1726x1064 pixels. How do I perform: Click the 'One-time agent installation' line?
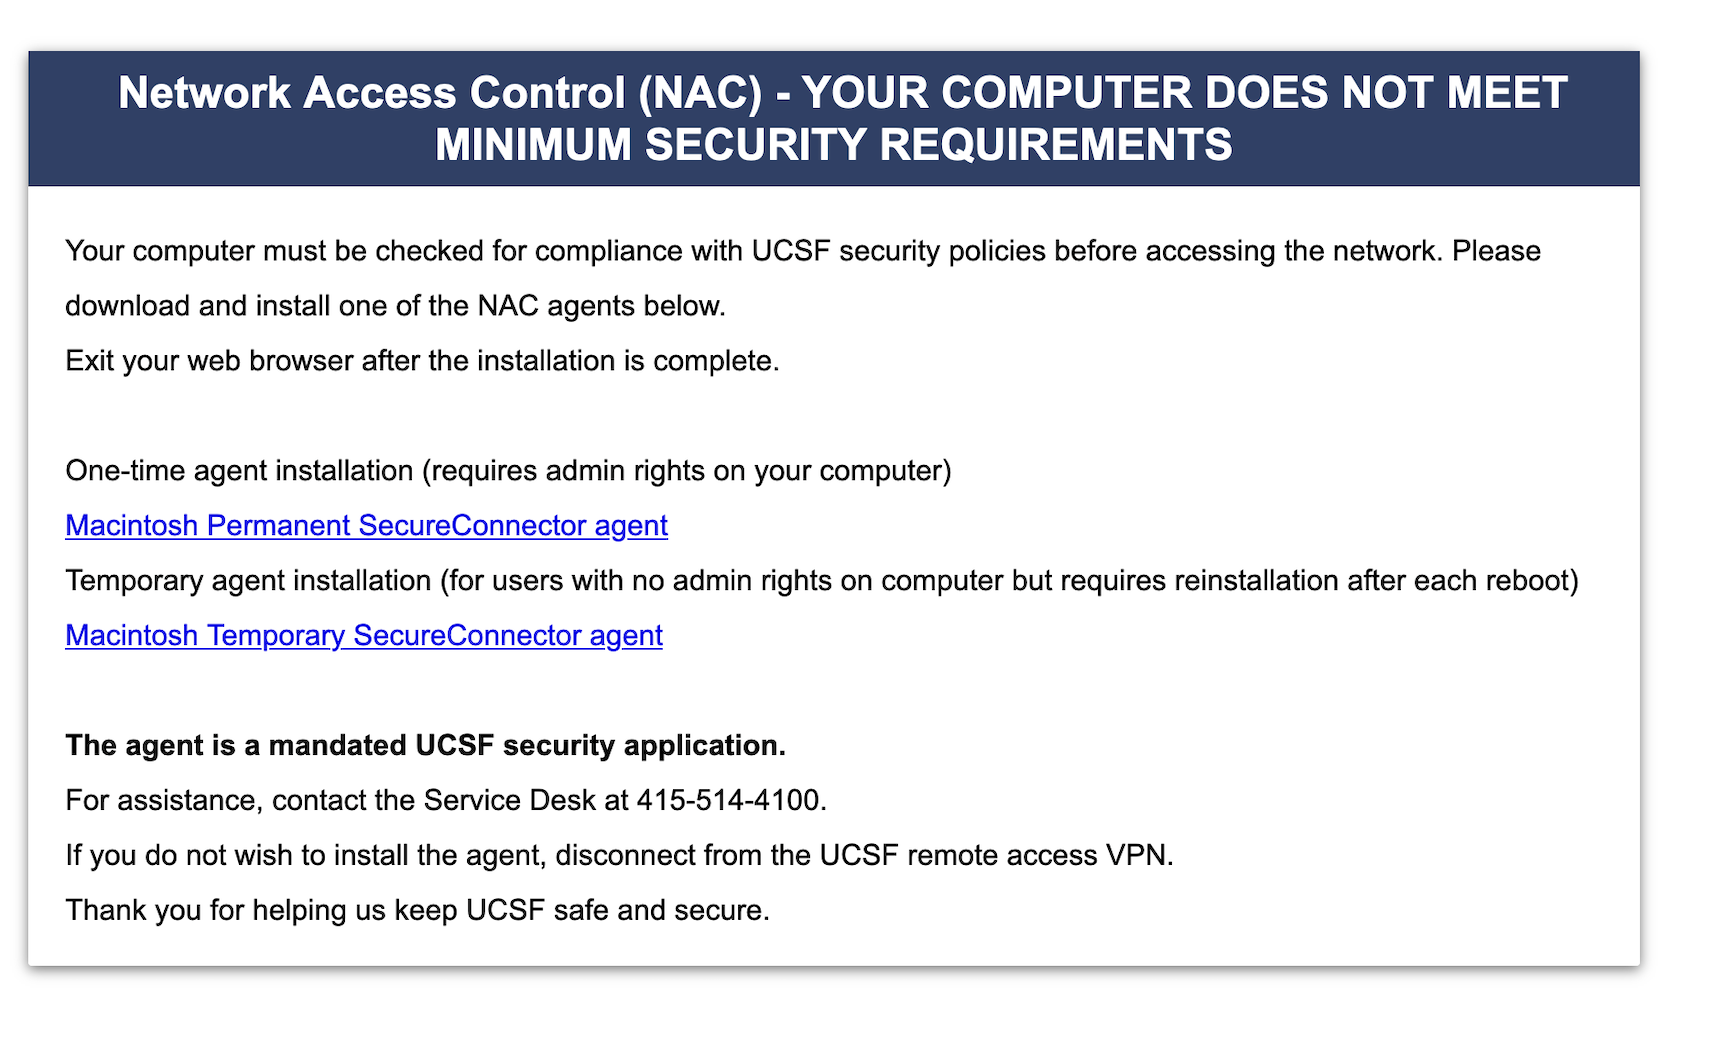pos(240,471)
